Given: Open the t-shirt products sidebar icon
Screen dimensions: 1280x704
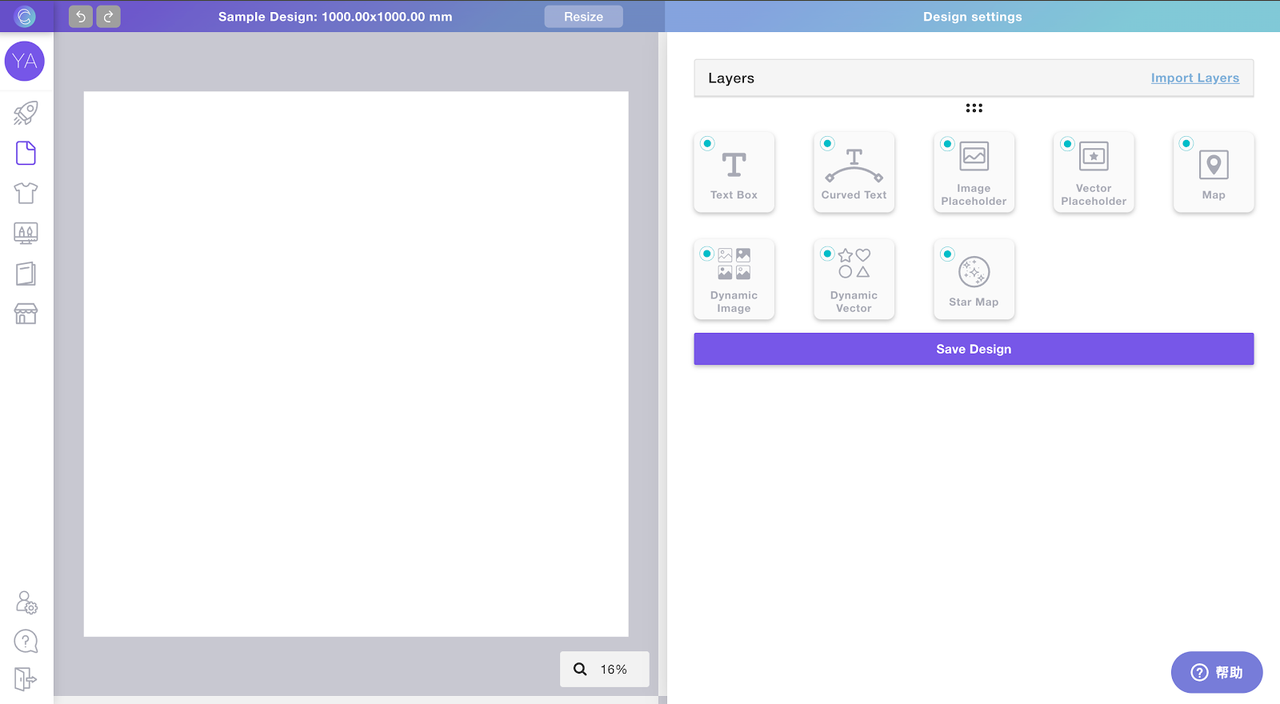Looking at the screenshot, I should point(25,193).
